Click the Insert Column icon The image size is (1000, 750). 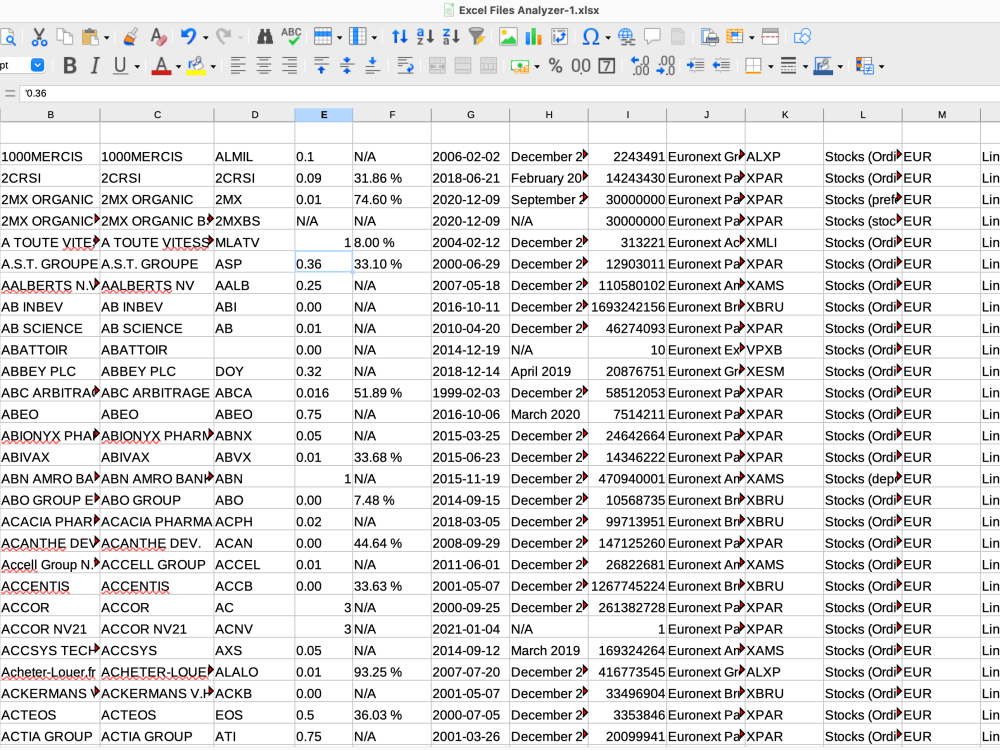pos(358,37)
